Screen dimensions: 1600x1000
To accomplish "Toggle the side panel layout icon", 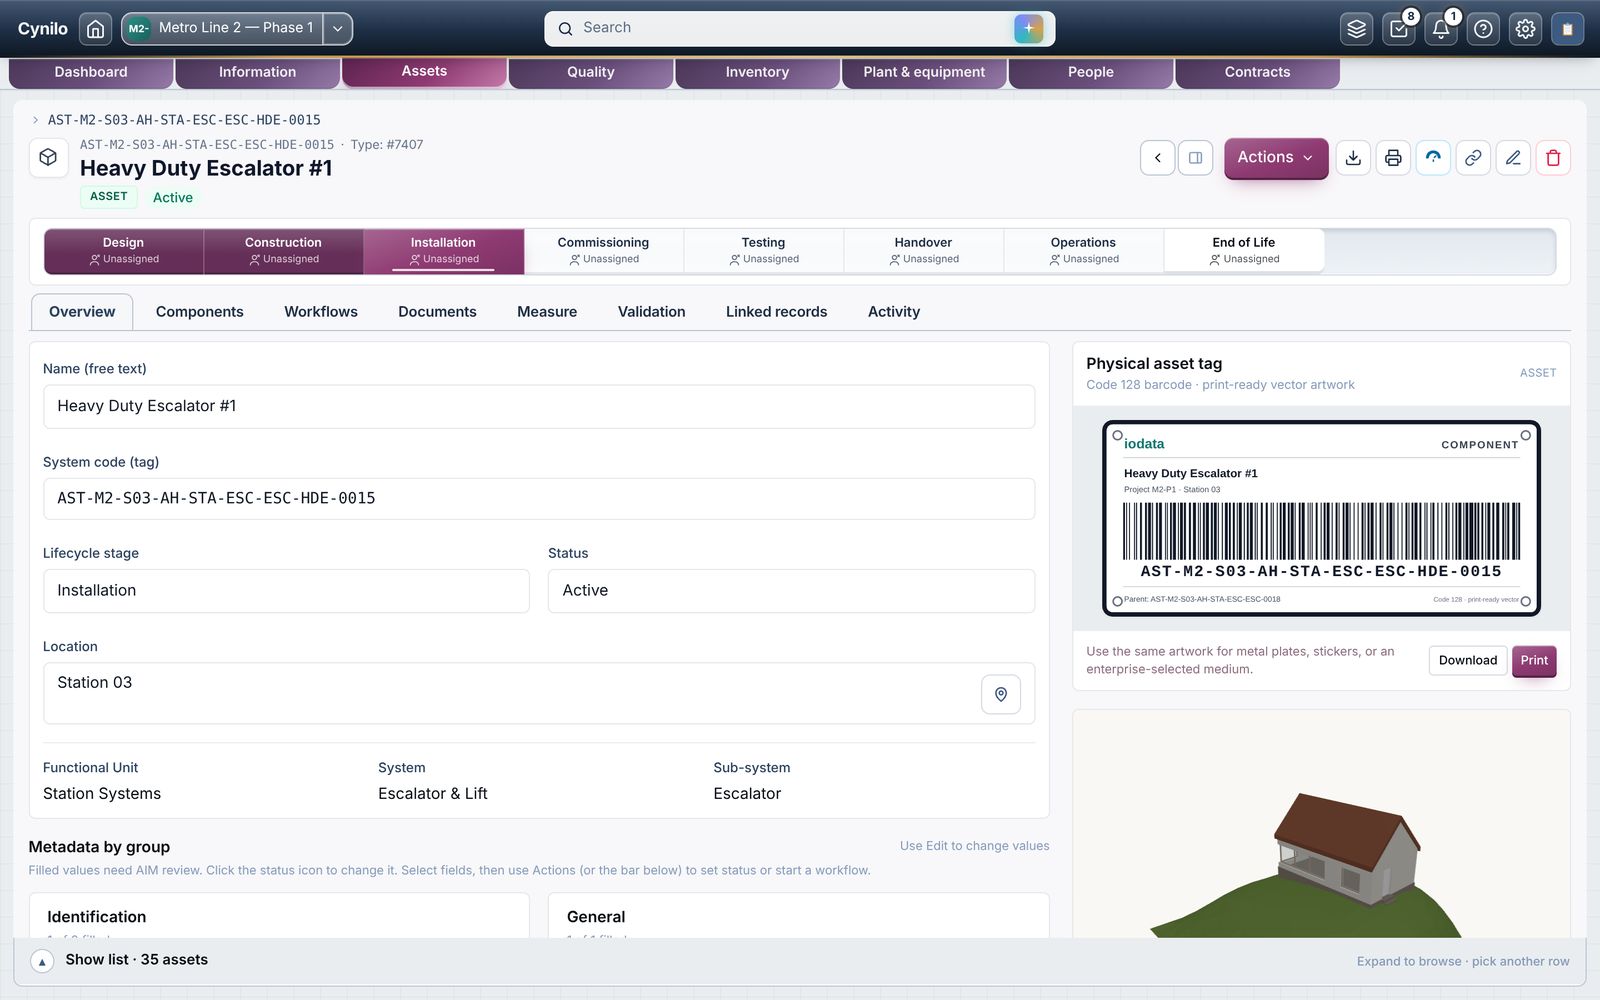I will [1195, 158].
